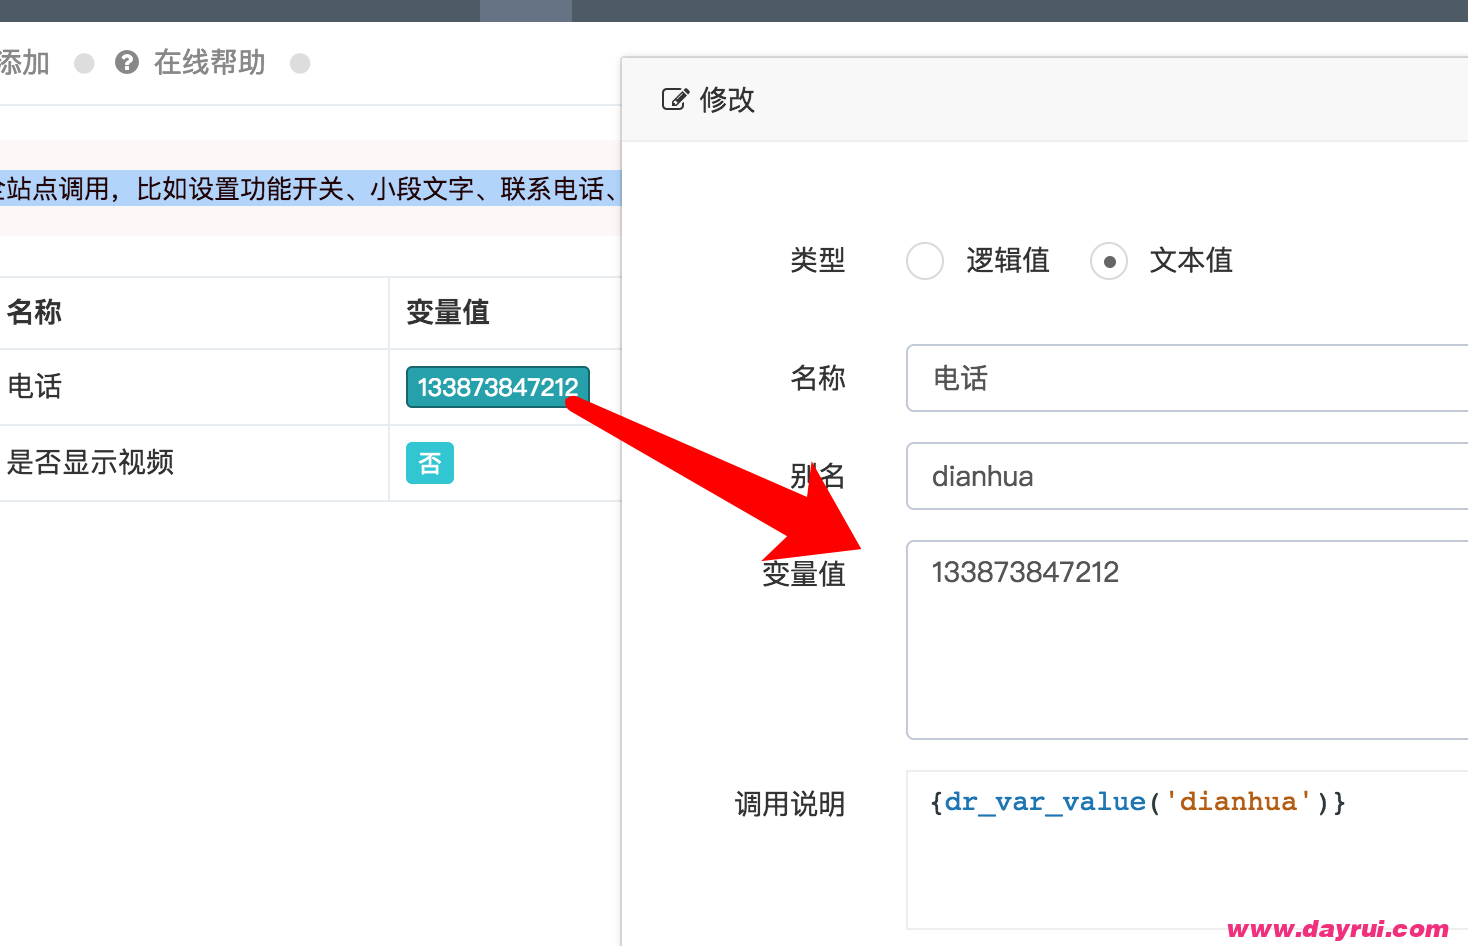
Task: Click the 是否显示视频 row name
Action: (91, 463)
